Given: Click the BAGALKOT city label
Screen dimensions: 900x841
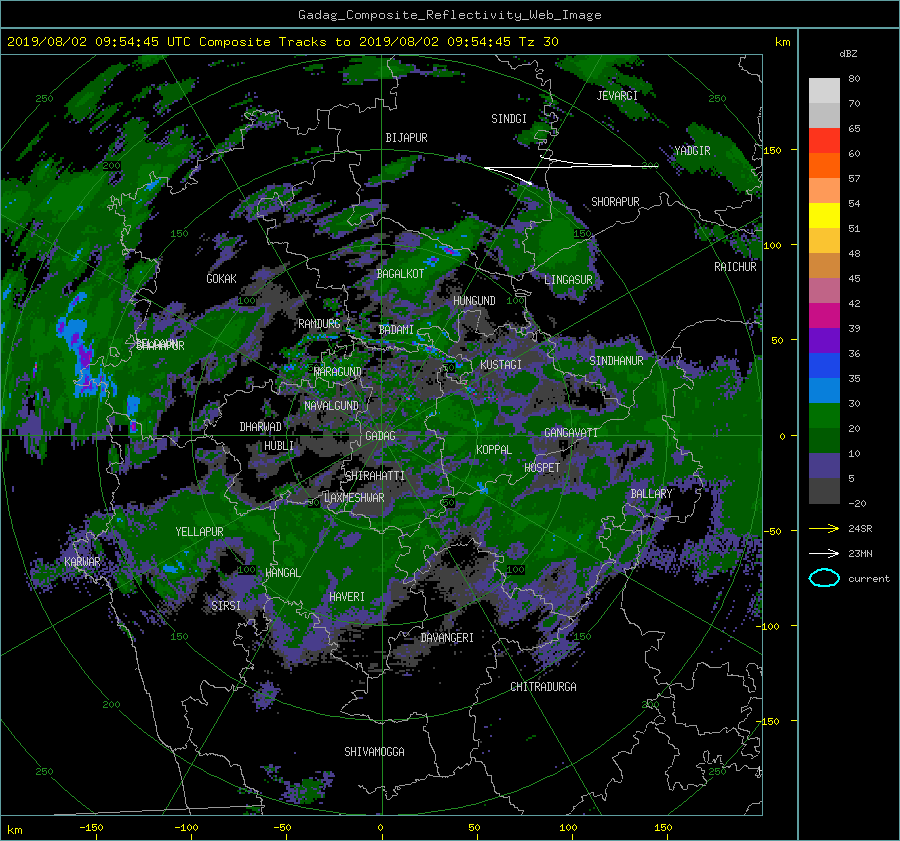Looking at the screenshot, I should point(400,274).
